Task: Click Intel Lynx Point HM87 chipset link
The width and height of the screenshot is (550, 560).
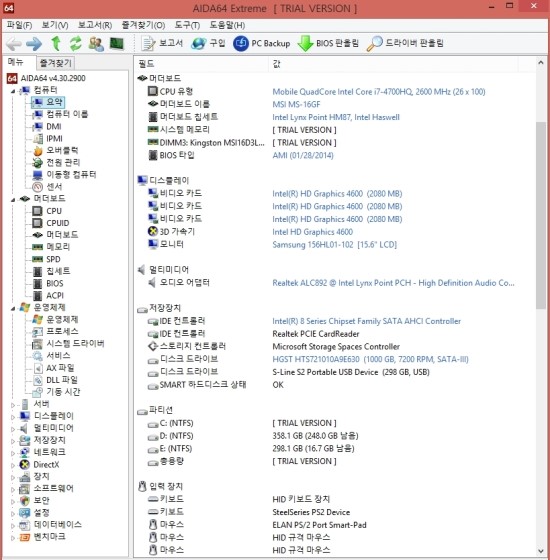Action: point(336,117)
